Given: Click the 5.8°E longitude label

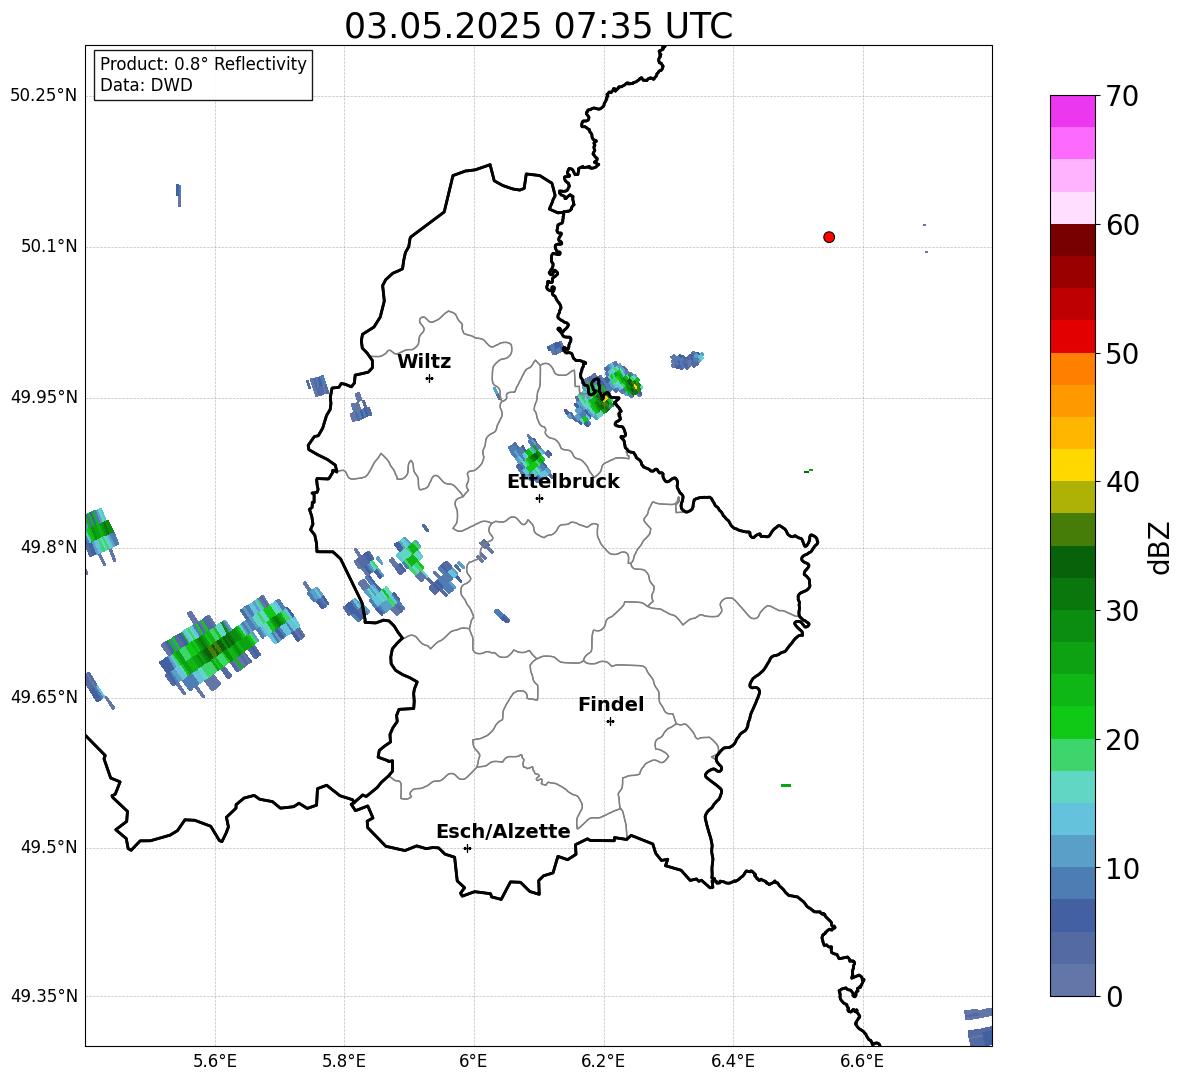Looking at the screenshot, I should pyautogui.click(x=344, y=1061).
